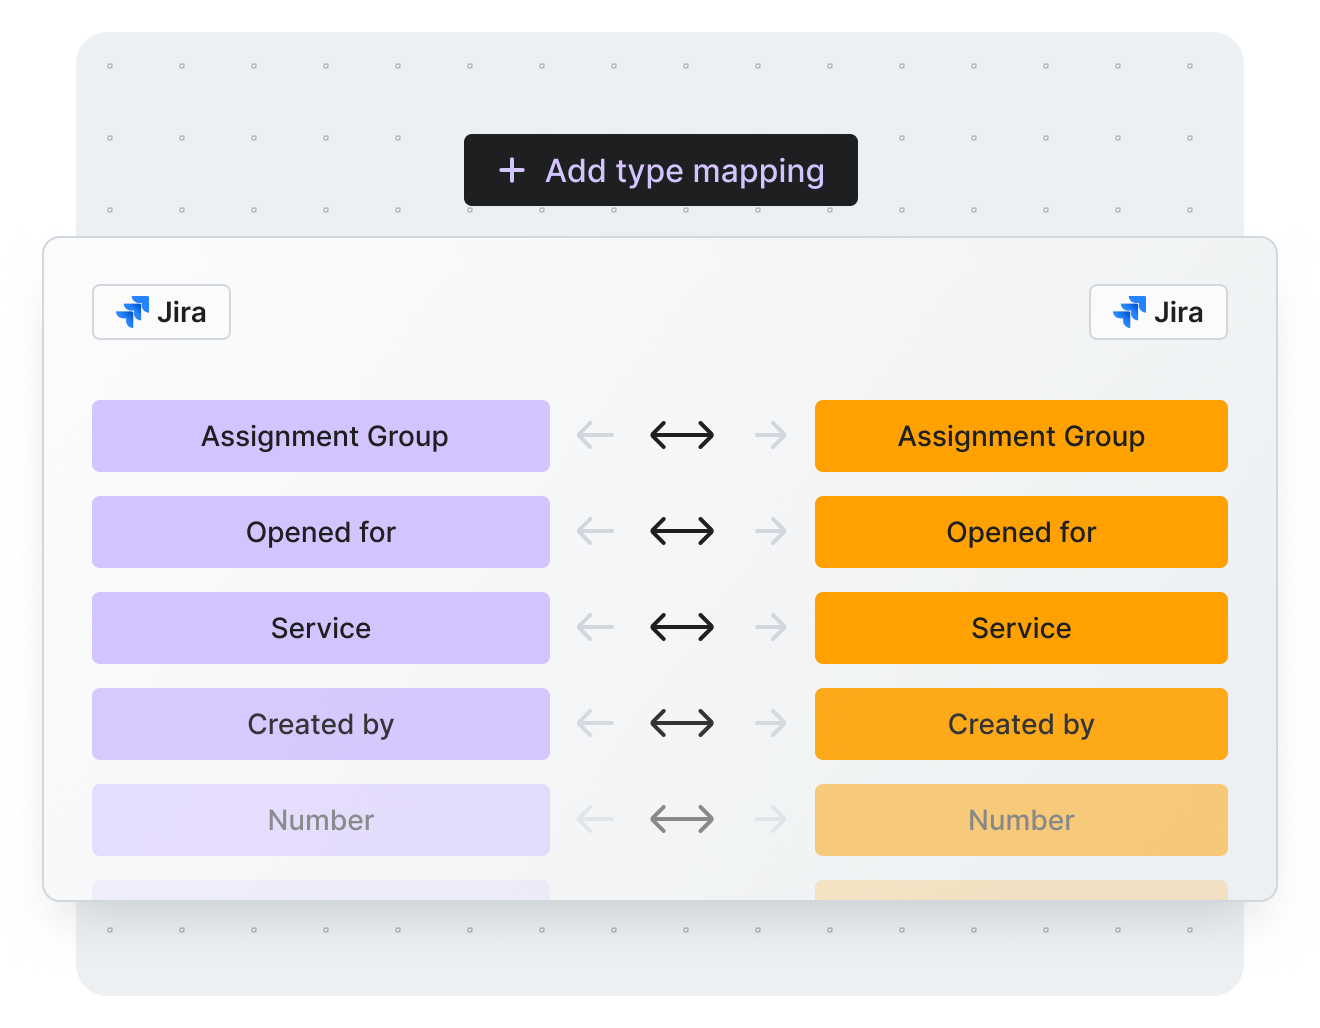Click the right Jira logo icon
The image size is (1320, 1028).
point(1128,312)
